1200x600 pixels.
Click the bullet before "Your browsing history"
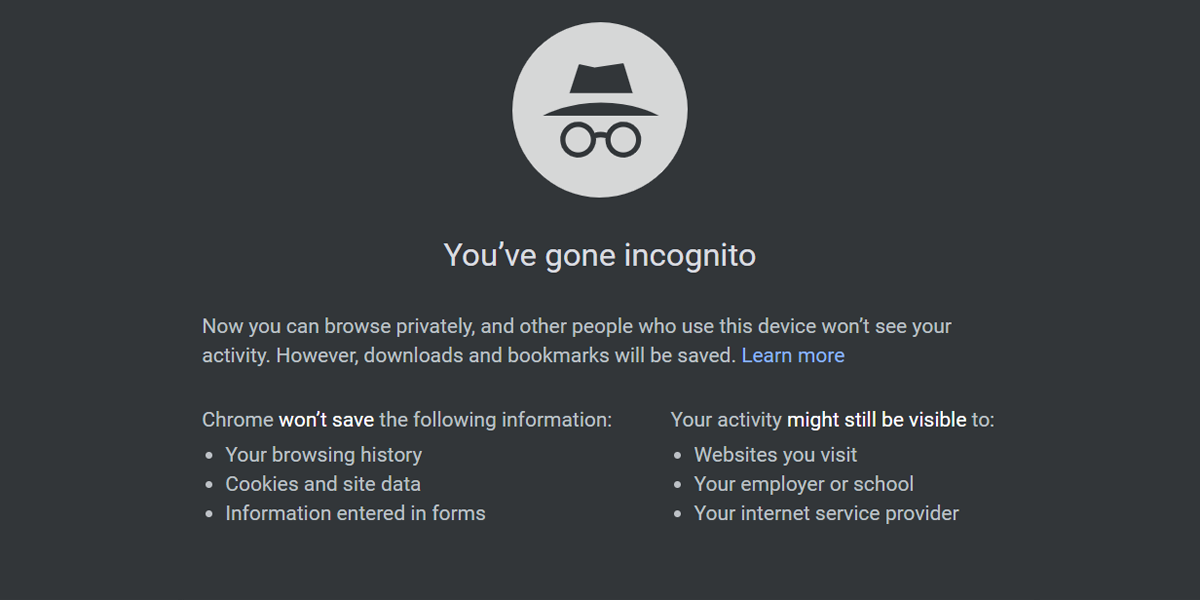pos(209,455)
